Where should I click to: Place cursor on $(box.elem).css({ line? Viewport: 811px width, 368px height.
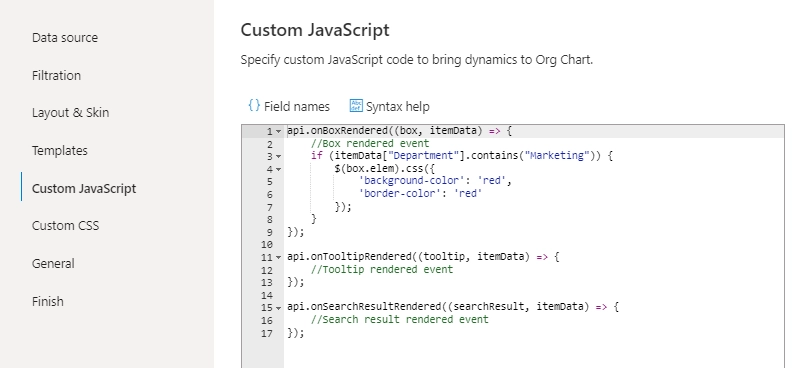coord(385,168)
